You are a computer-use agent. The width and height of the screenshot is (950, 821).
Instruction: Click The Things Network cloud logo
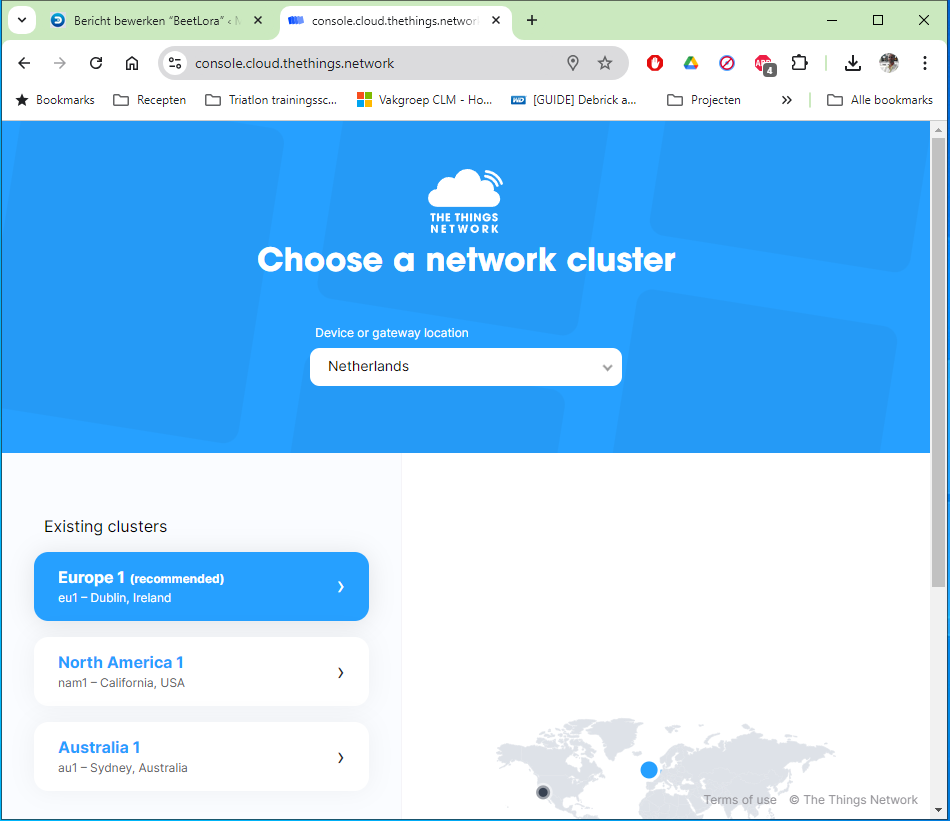[x=465, y=201]
